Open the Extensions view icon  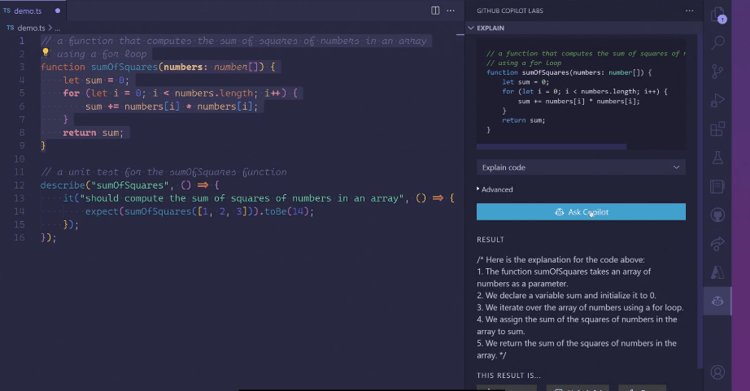click(717, 129)
